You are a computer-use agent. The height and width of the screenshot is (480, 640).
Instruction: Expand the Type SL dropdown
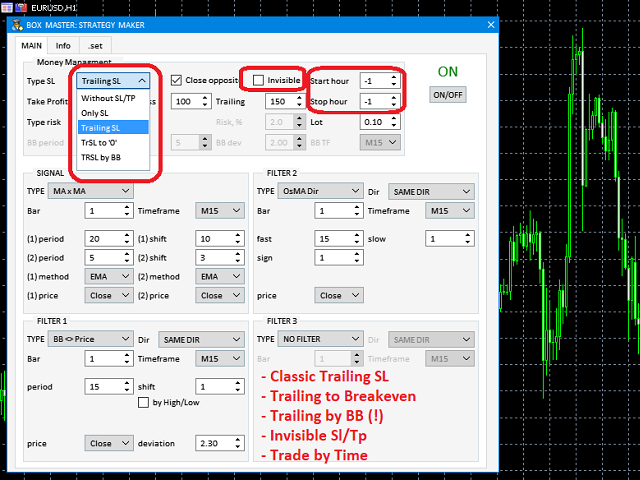click(114, 80)
